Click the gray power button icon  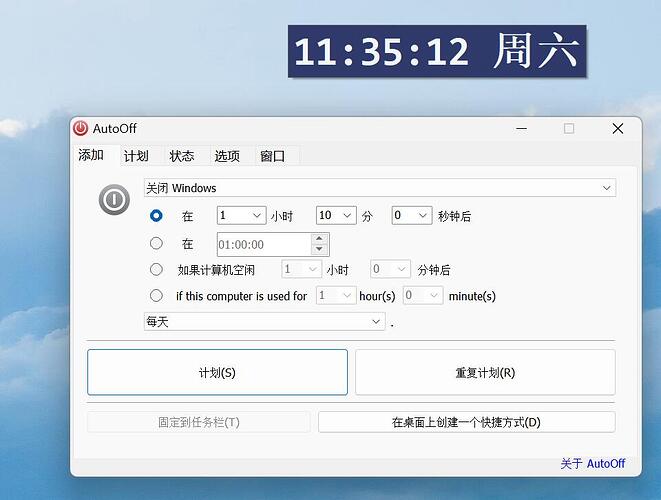tap(114, 199)
